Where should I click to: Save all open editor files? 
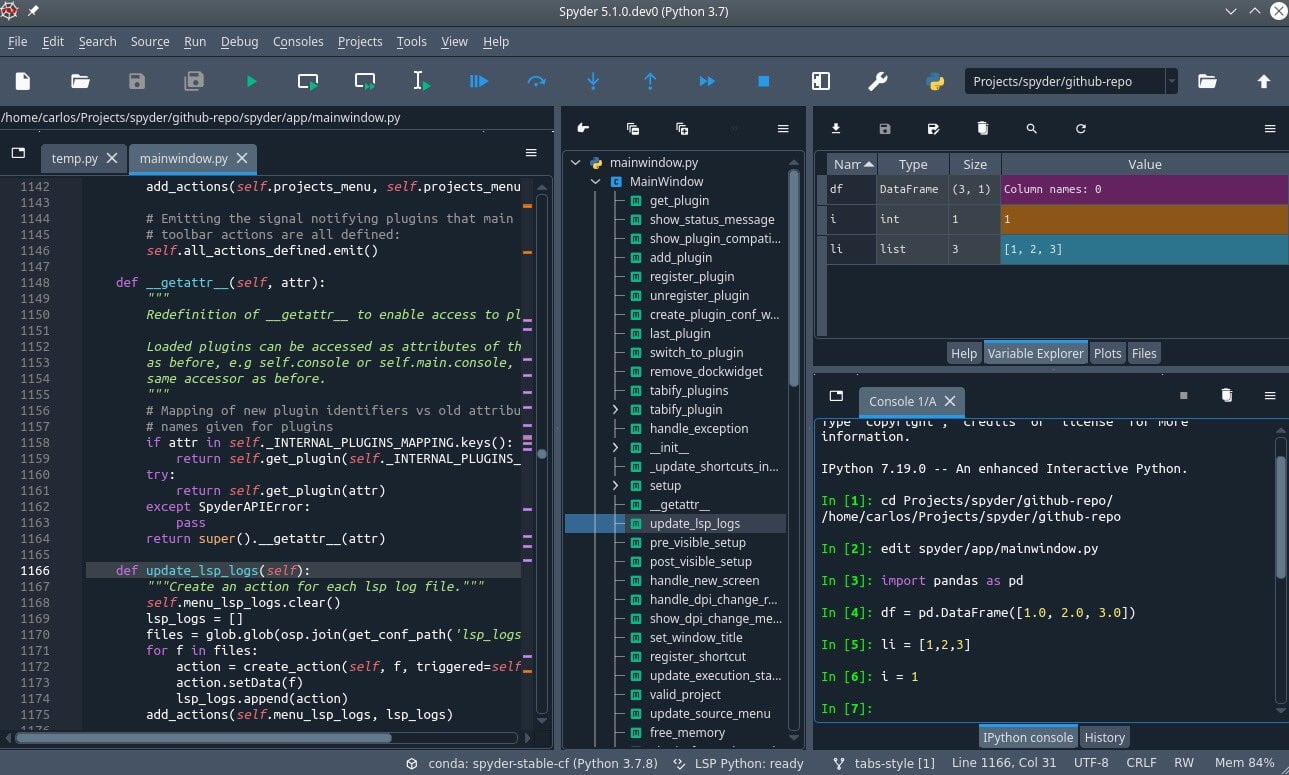[x=194, y=81]
